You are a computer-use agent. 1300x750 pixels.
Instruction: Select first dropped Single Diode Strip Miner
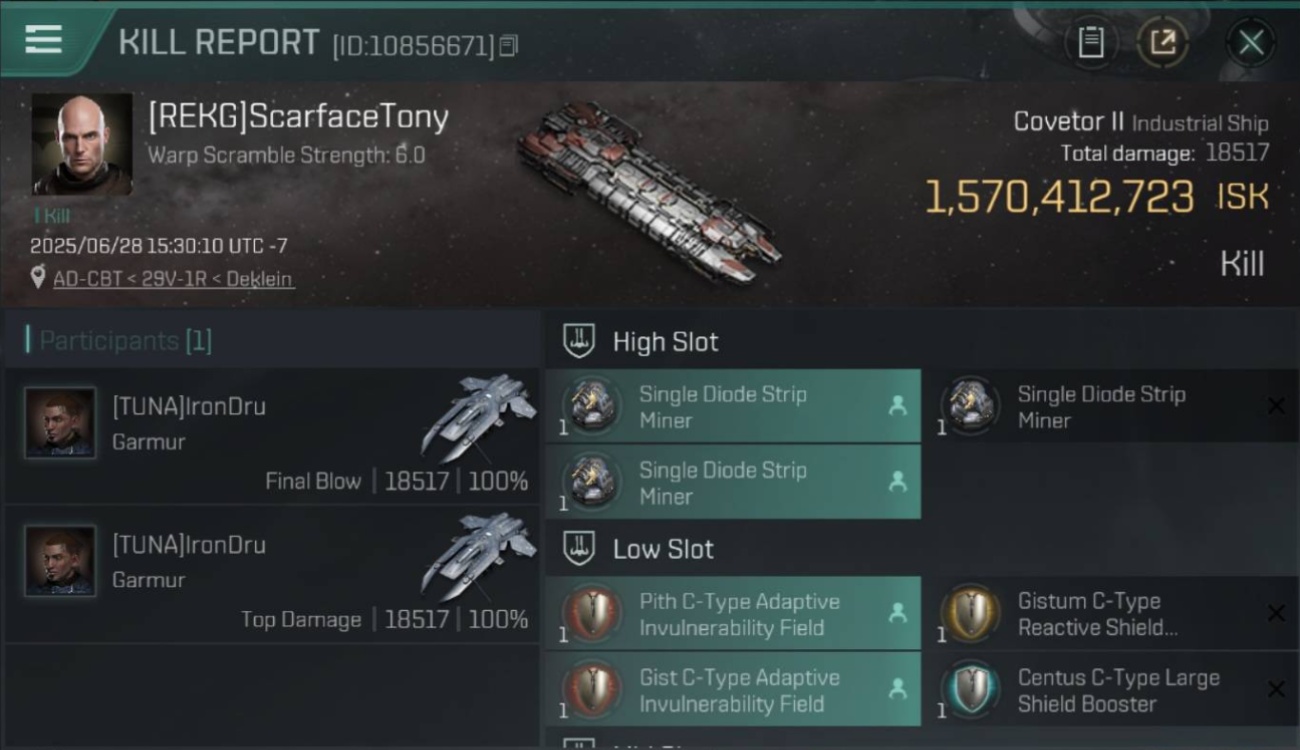[x=733, y=407]
